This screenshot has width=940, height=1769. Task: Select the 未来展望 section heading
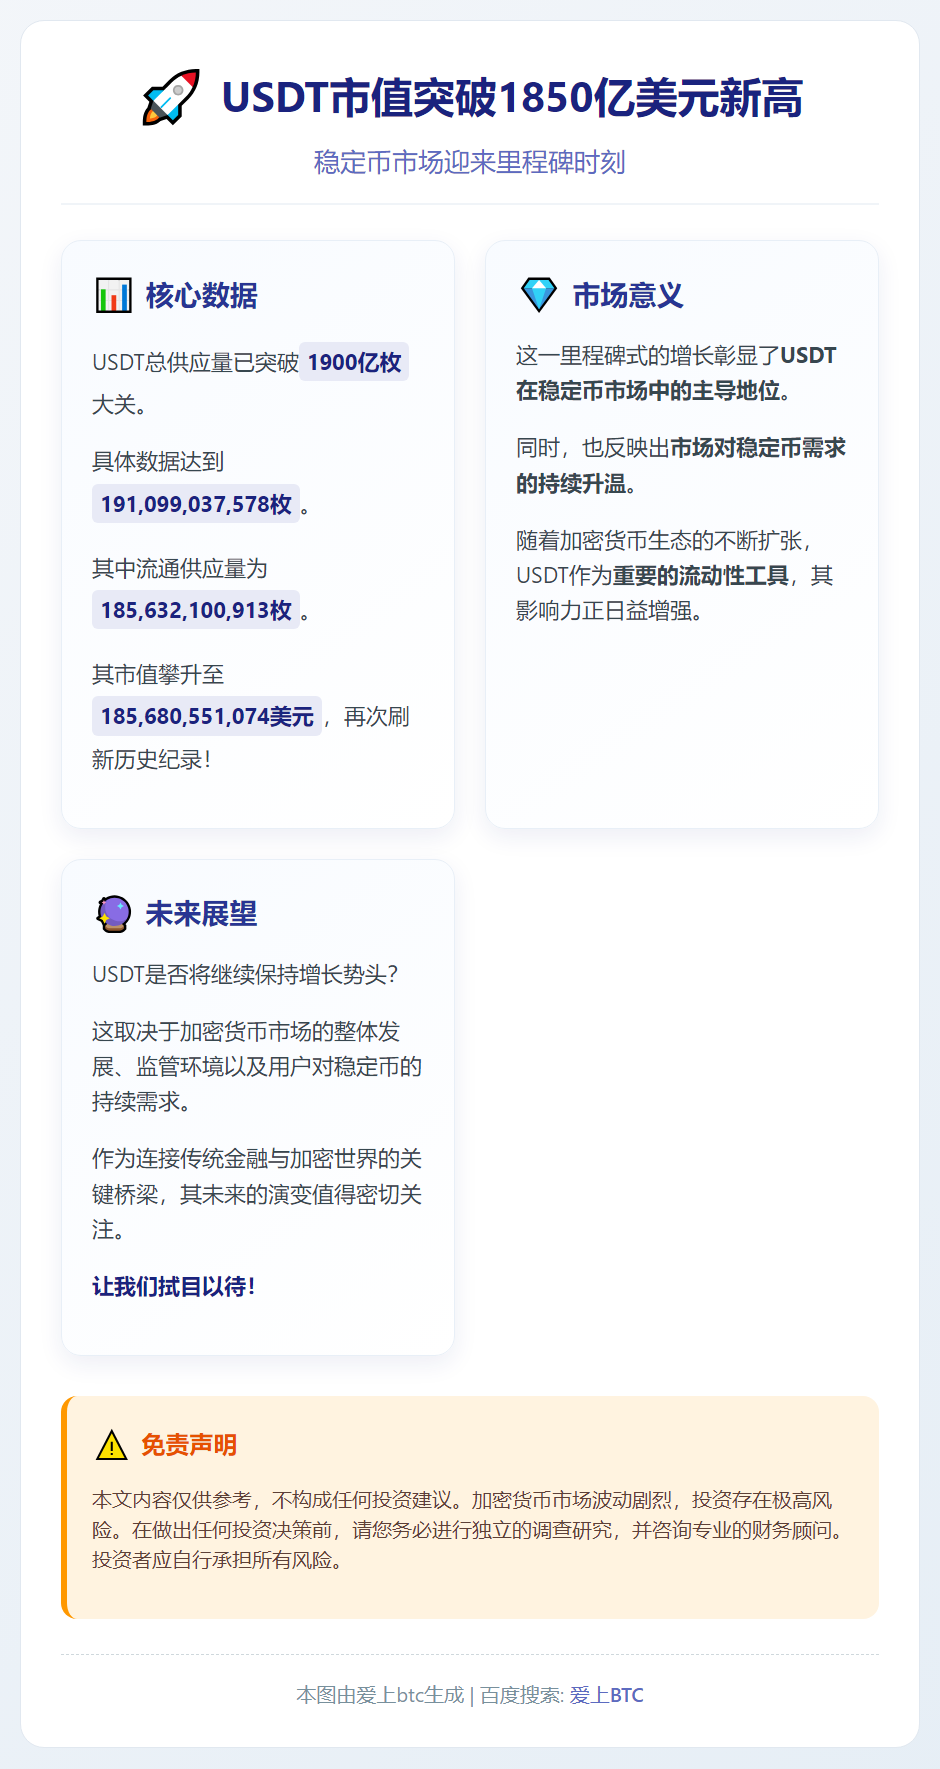(201, 913)
